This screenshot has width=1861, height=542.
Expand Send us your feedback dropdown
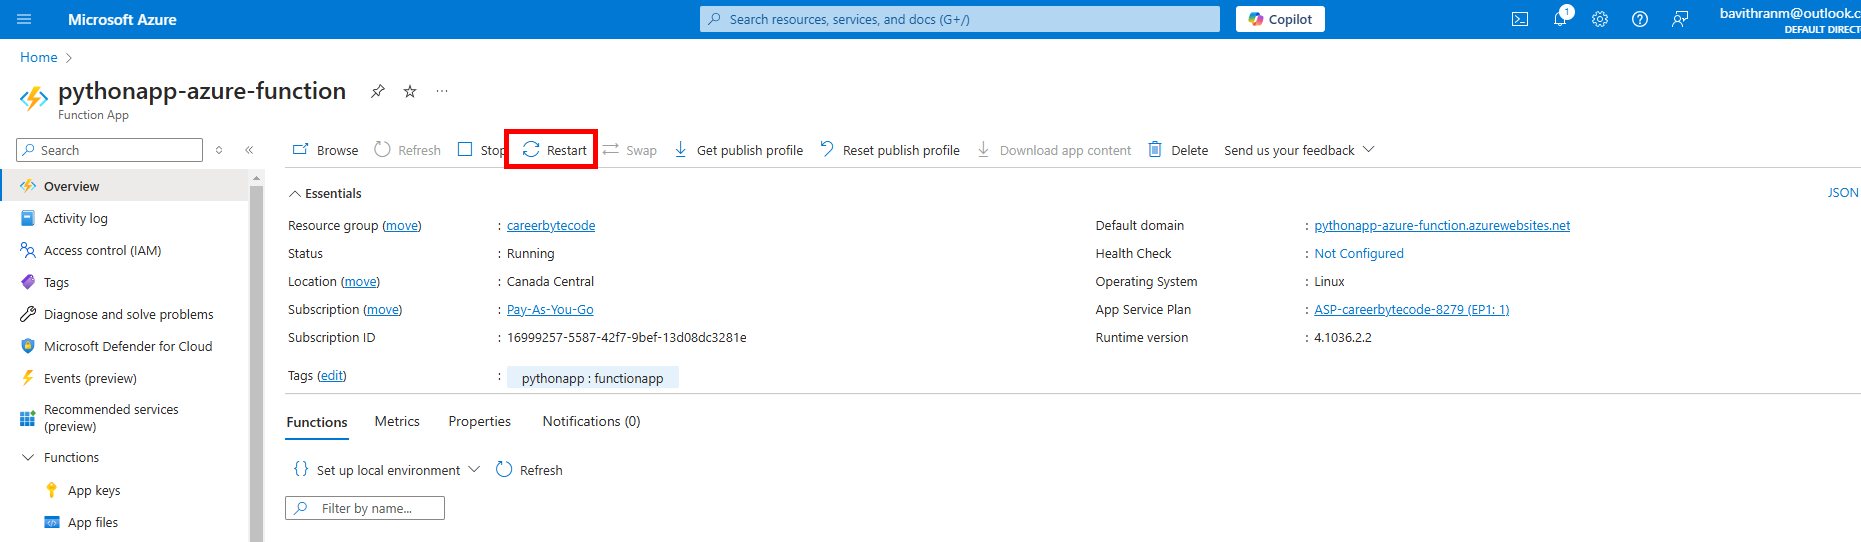click(x=1299, y=150)
